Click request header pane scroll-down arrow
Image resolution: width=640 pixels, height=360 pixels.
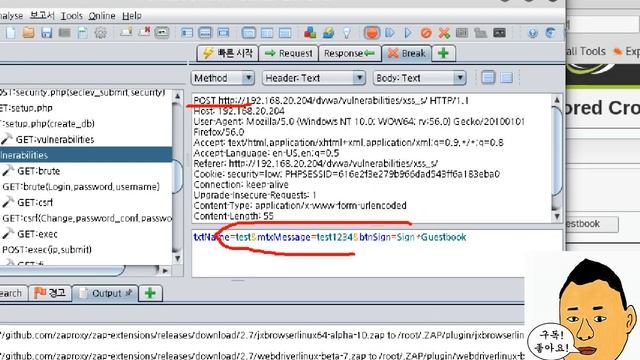[x=557, y=216]
